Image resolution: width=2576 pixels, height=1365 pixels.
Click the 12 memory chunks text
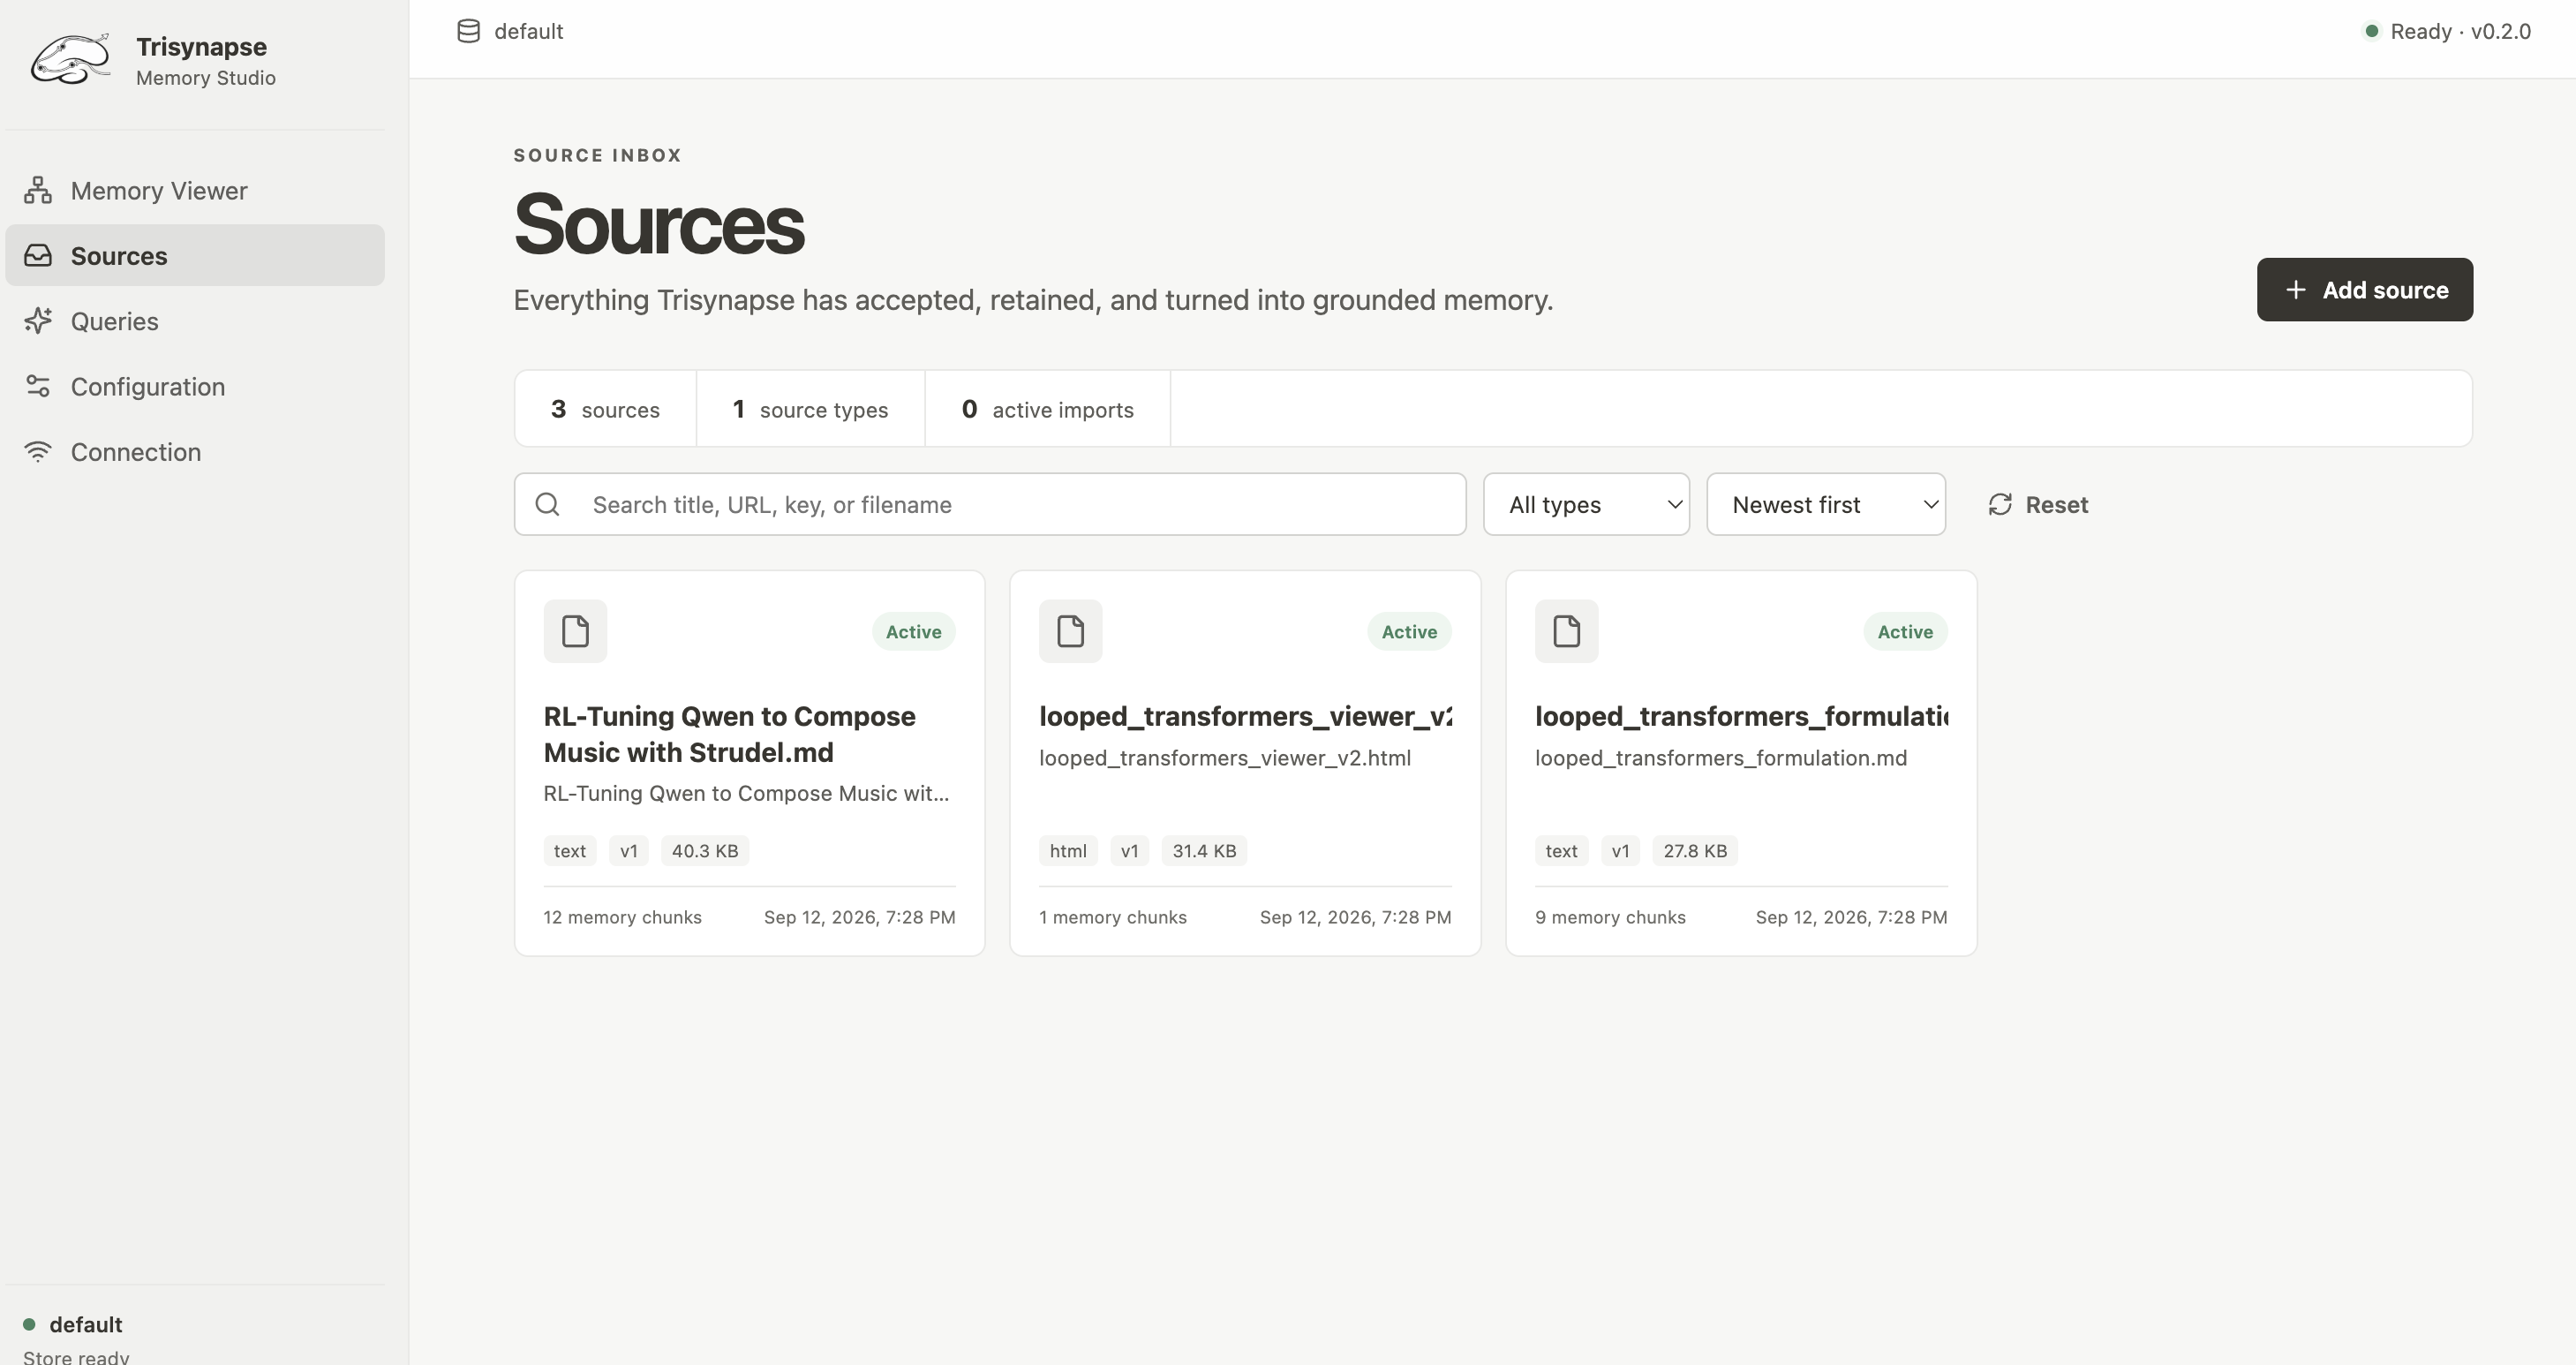622,917
